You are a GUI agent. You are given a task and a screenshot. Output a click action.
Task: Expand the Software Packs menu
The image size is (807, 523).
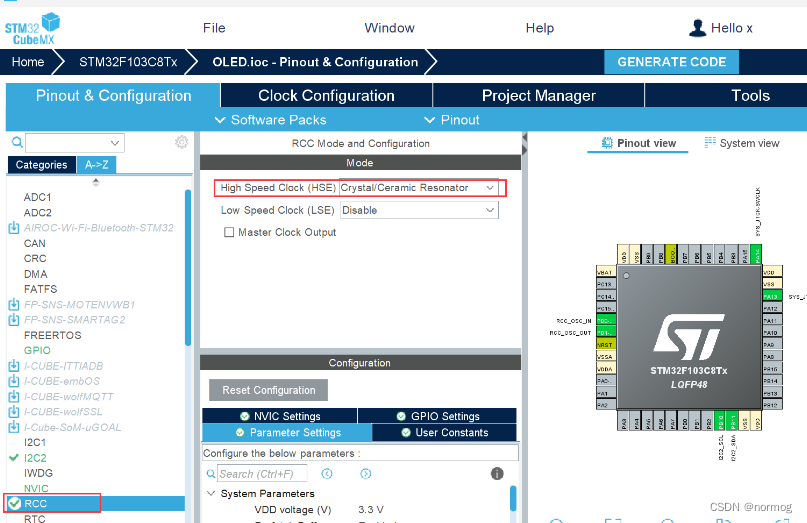[271, 120]
